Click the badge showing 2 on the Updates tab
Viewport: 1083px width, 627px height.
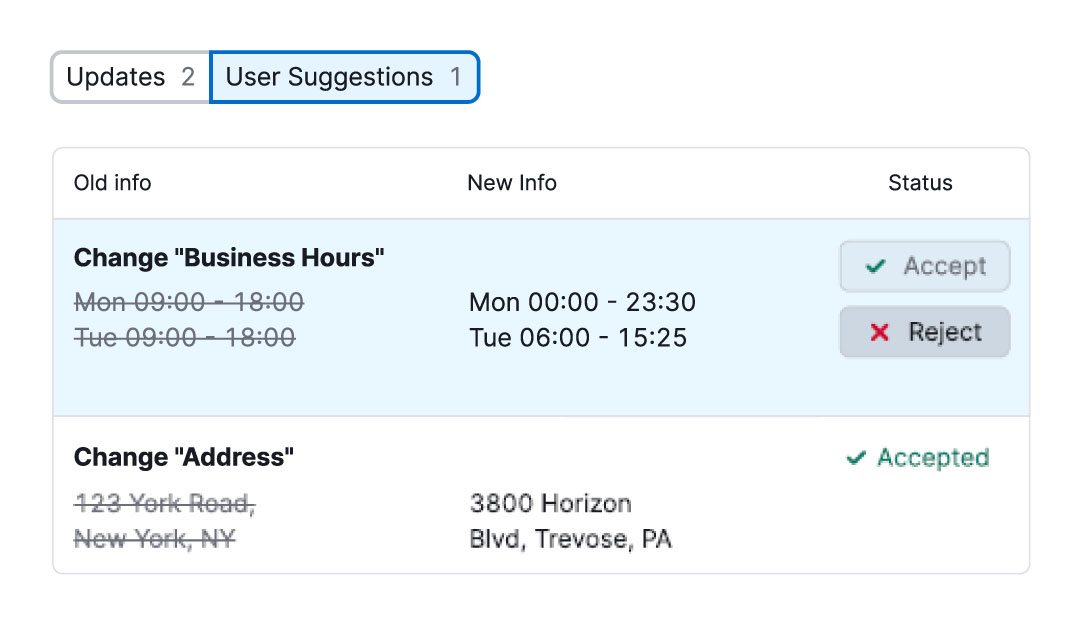pyautogui.click(x=190, y=77)
